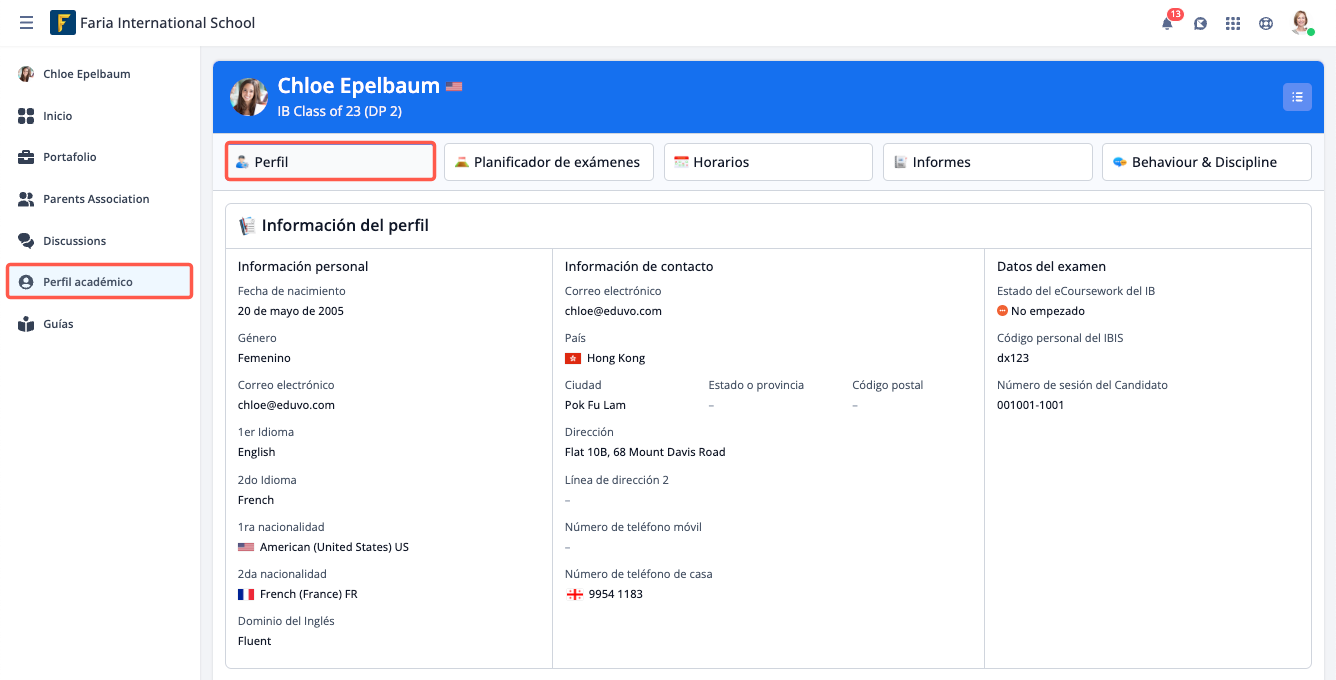Open the apps grid launcher
Image resolution: width=1336 pixels, height=680 pixels.
tap(1233, 24)
